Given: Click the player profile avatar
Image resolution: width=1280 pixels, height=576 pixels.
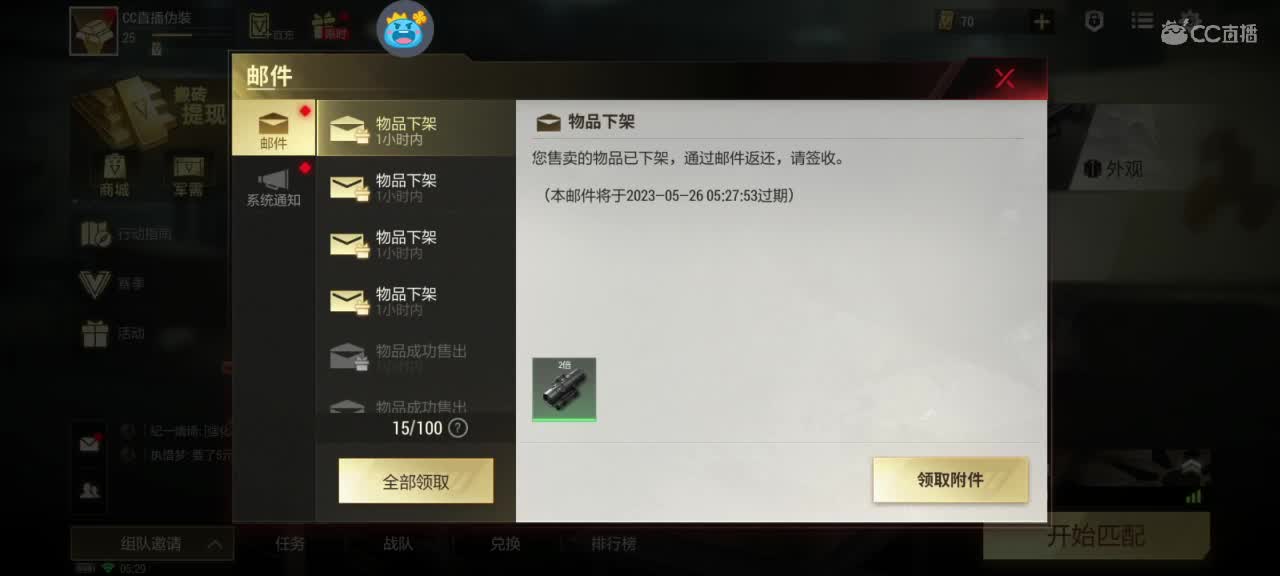Looking at the screenshot, I should [x=94, y=31].
